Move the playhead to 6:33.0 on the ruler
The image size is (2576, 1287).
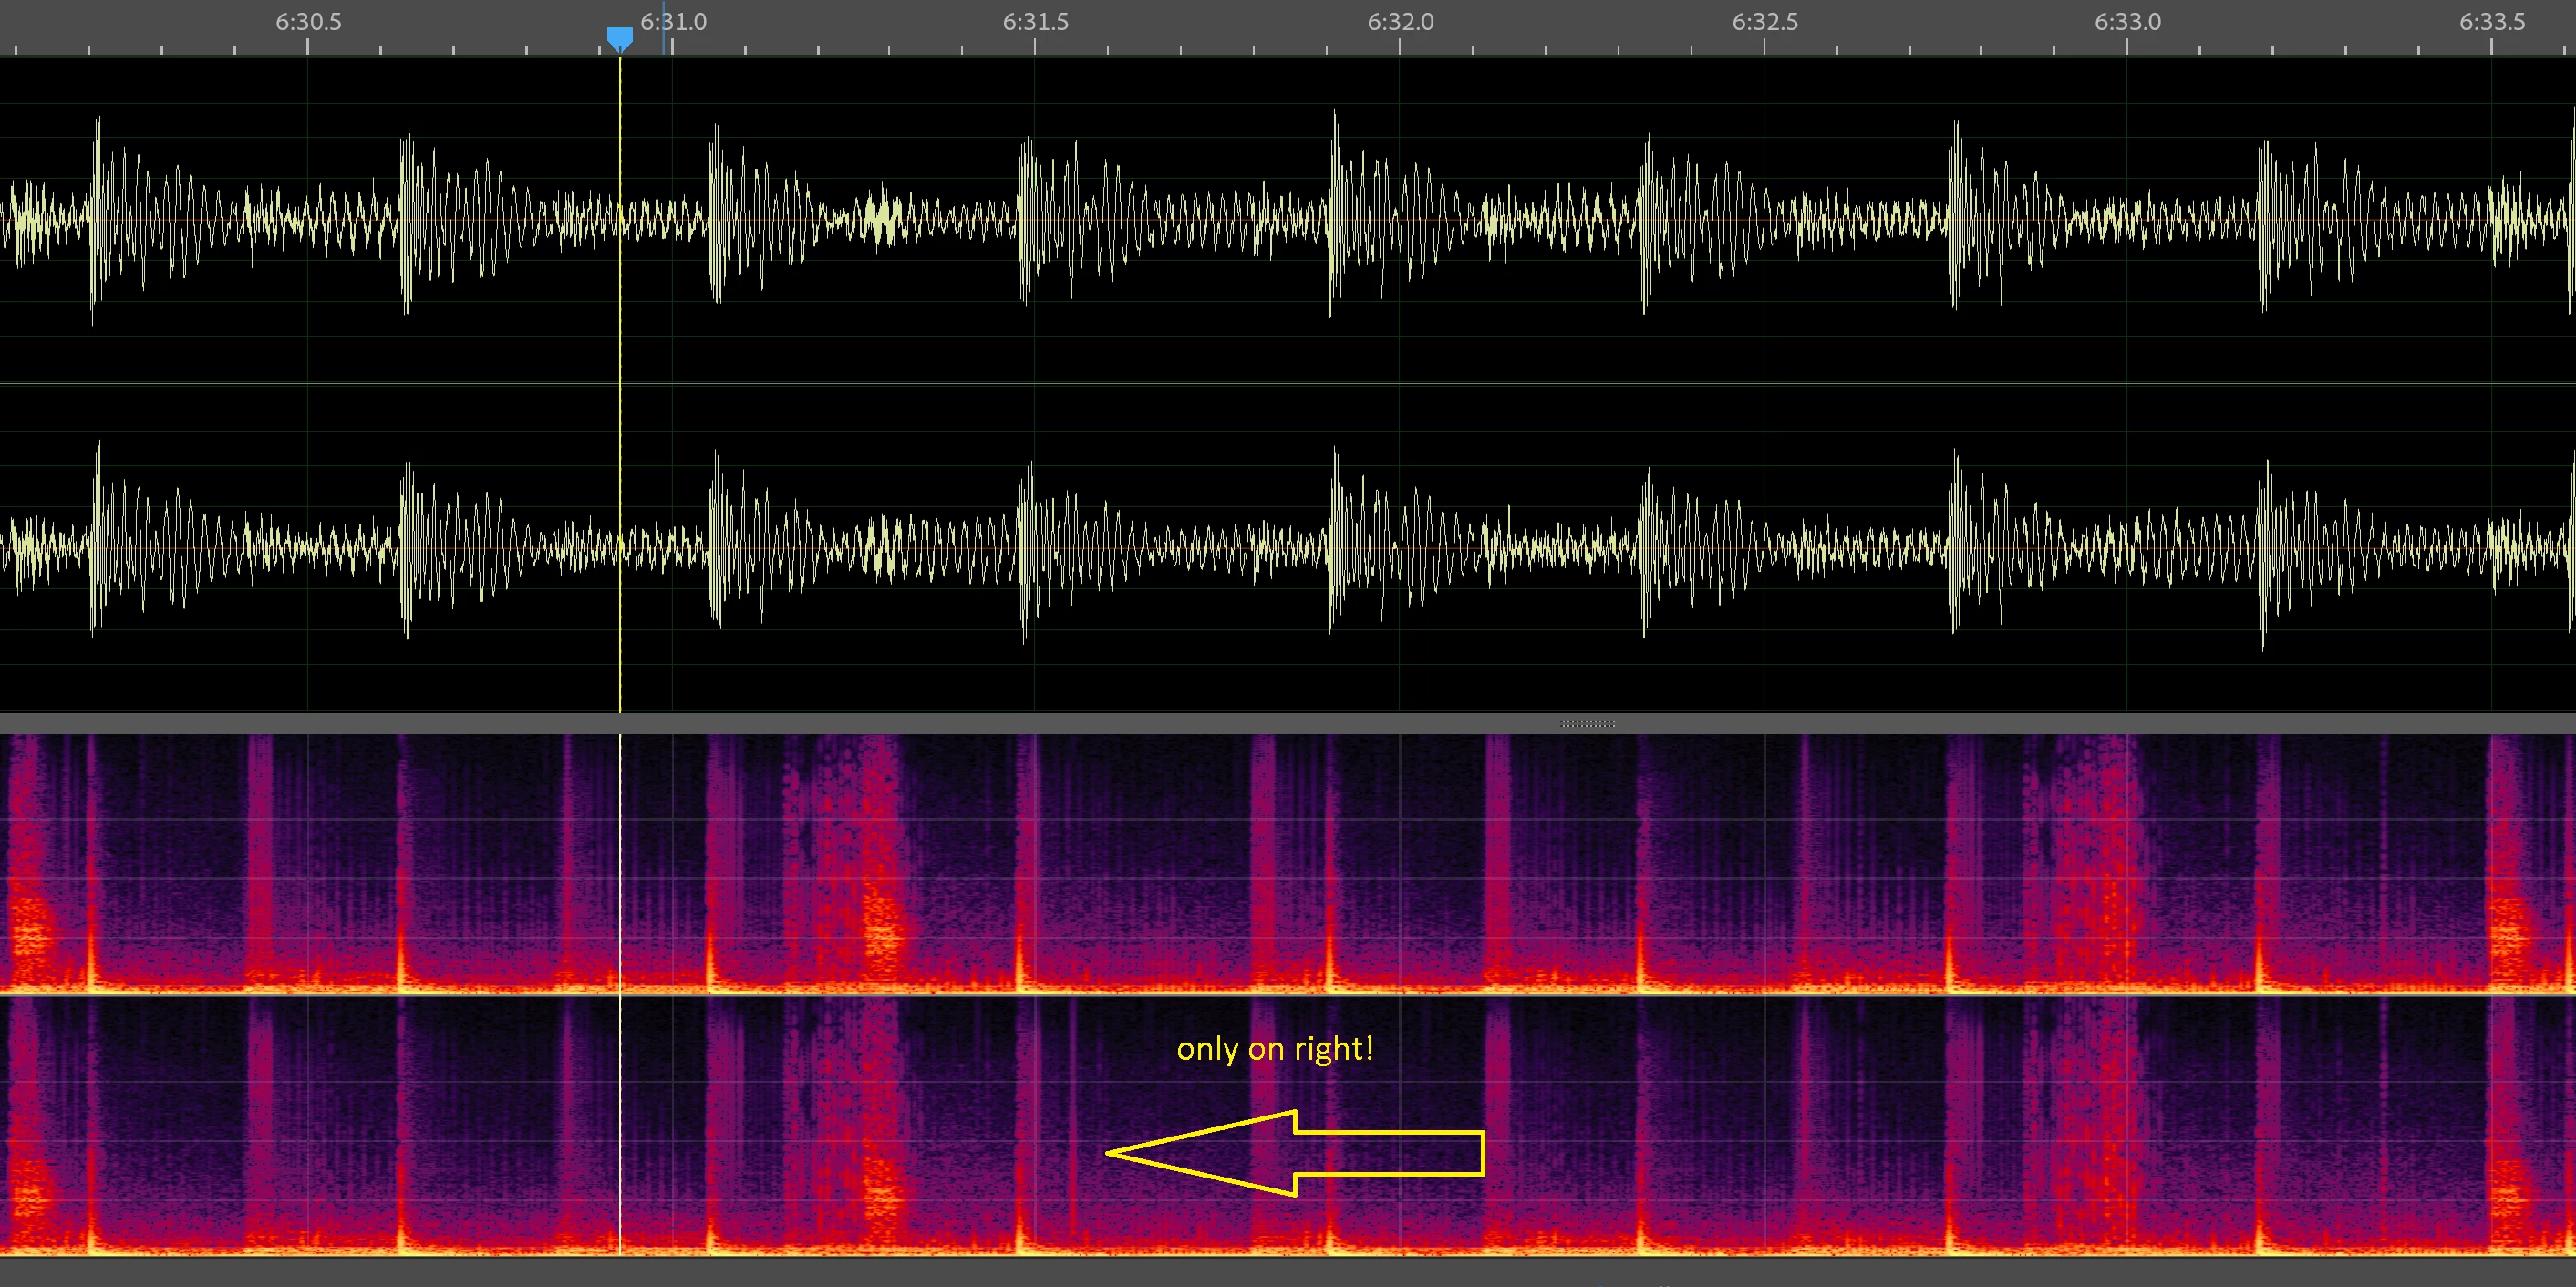pos(2127,22)
